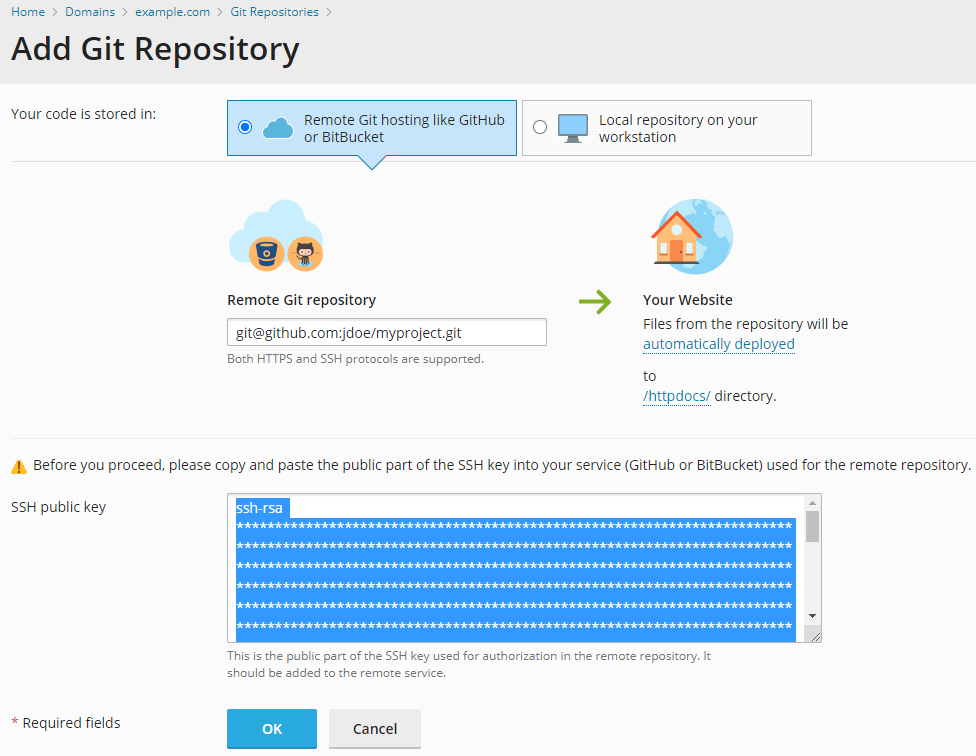This screenshot has height=756, width=976.
Task: Select the Remote Git hosting radio button
Action: tap(245, 128)
